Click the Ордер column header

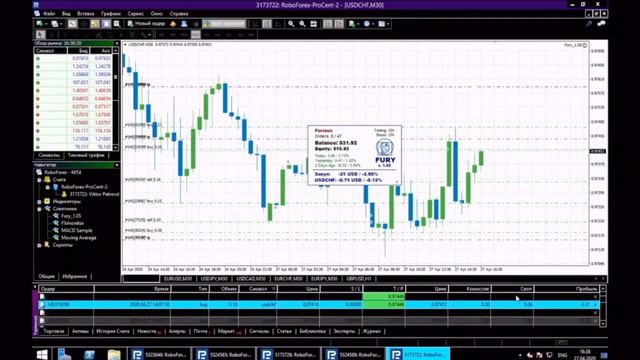point(66,289)
